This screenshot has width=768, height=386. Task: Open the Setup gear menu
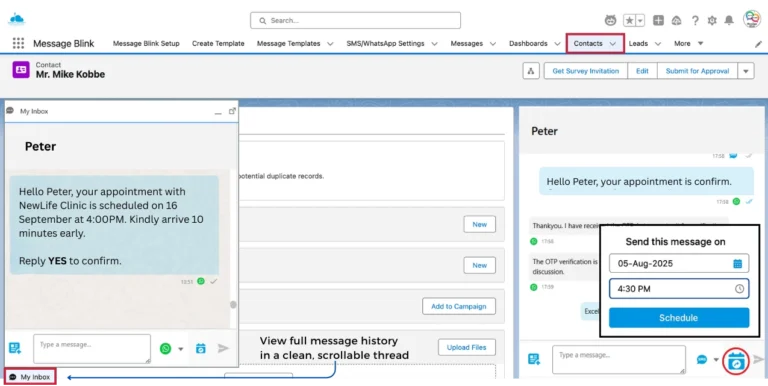(712, 20)
